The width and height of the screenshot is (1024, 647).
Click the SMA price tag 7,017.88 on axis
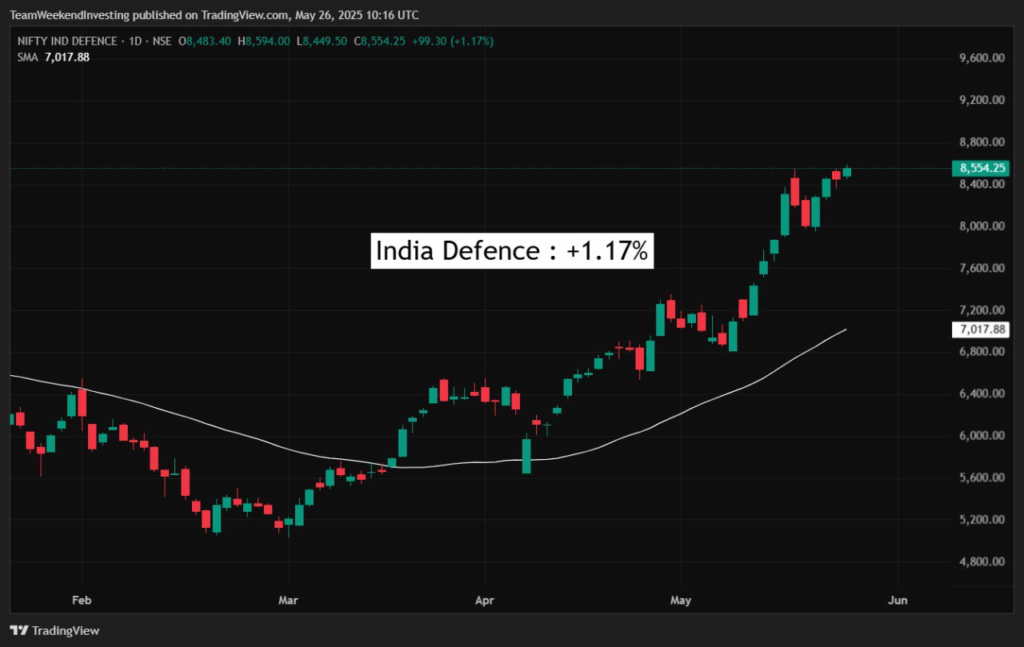pos(981,330)
